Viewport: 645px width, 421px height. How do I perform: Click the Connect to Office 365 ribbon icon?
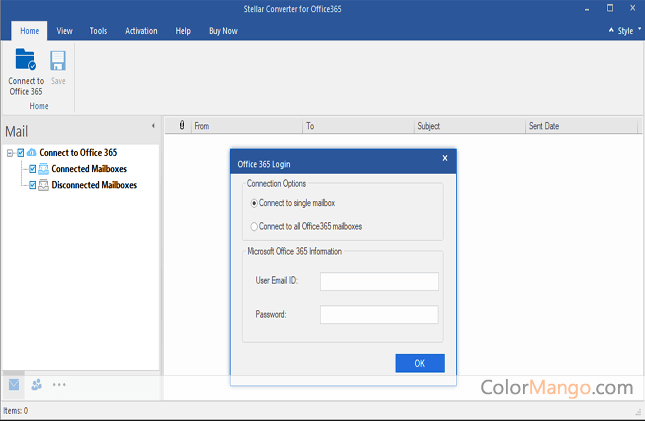(26, 59)
